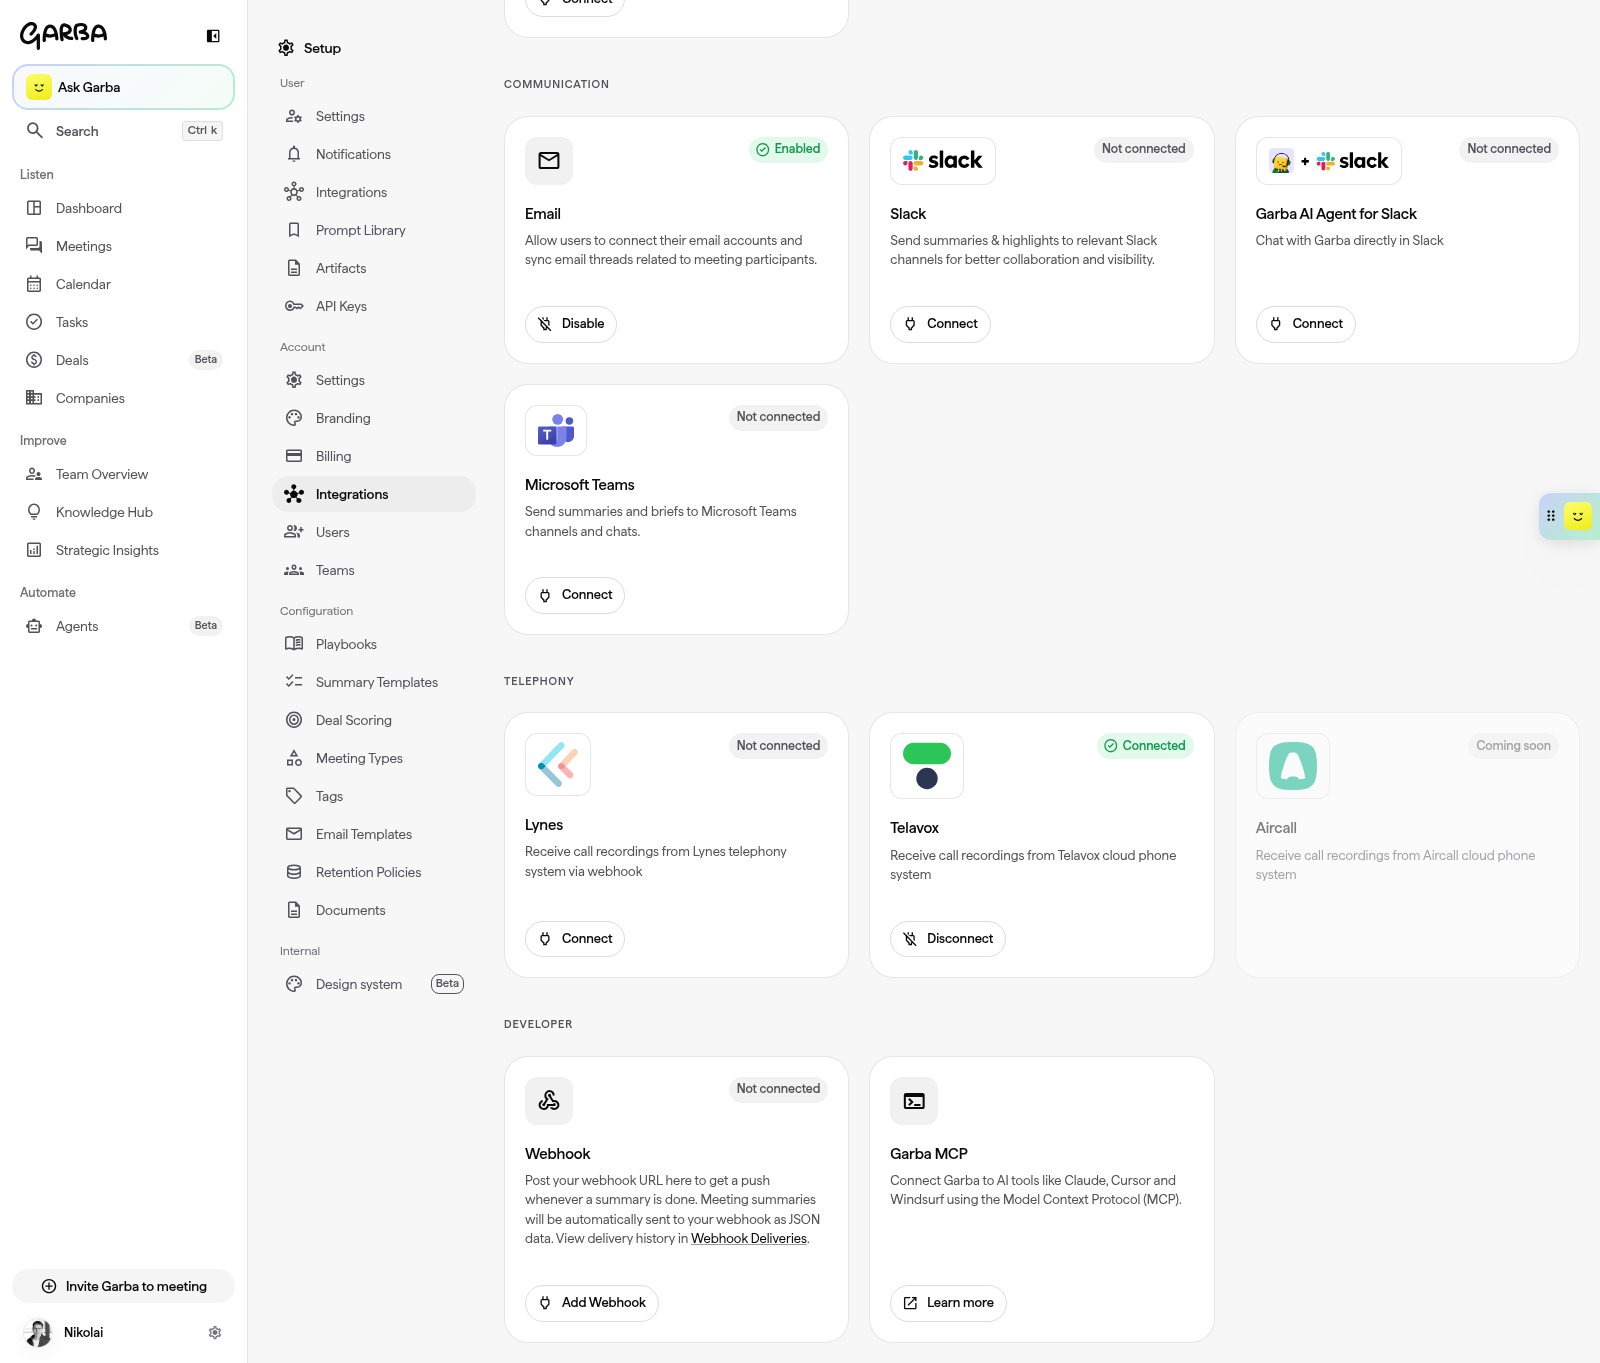This screenshot has height=1363, width=1600.
Task: Open Billing settings
Action: click(374, 456)
